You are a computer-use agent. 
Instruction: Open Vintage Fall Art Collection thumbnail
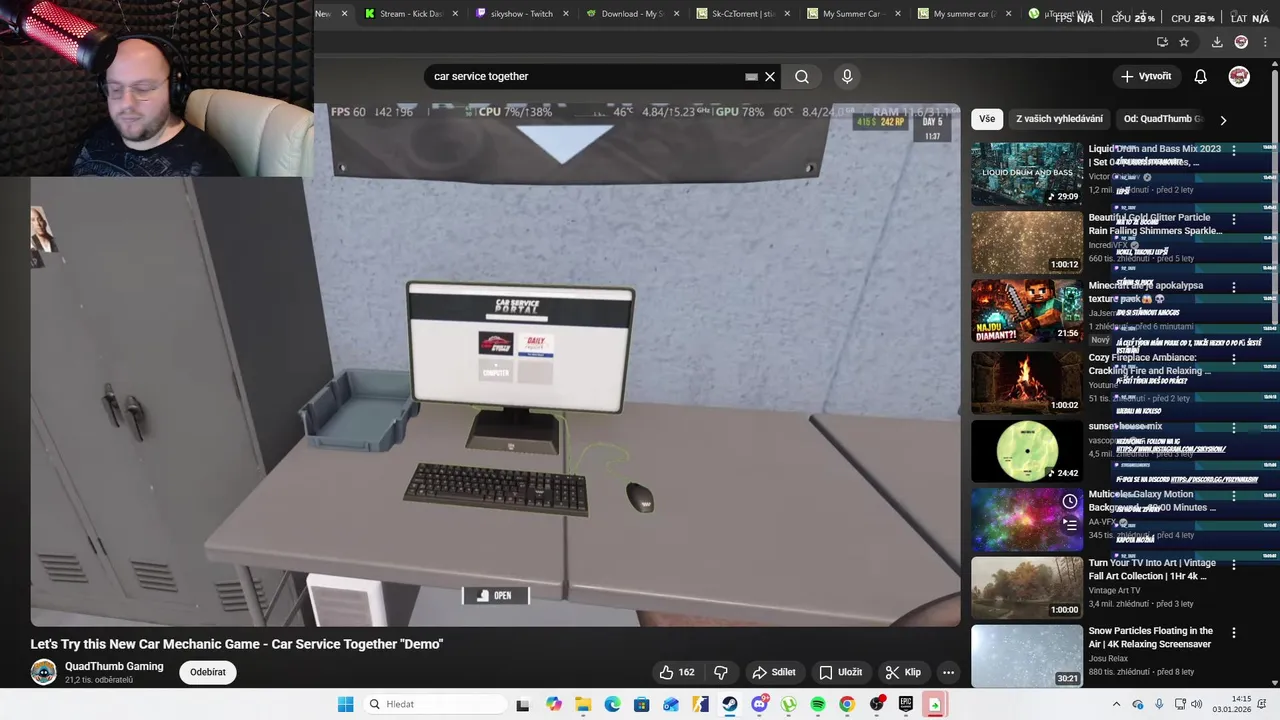pyautogui.click(x=1027, y=587)
